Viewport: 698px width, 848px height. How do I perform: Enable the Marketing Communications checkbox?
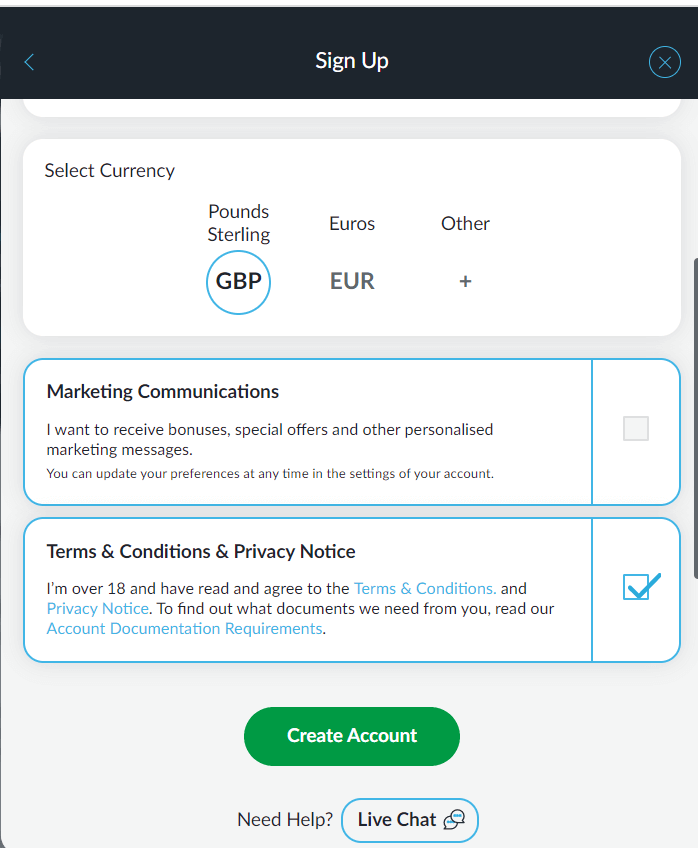point(635,429)
